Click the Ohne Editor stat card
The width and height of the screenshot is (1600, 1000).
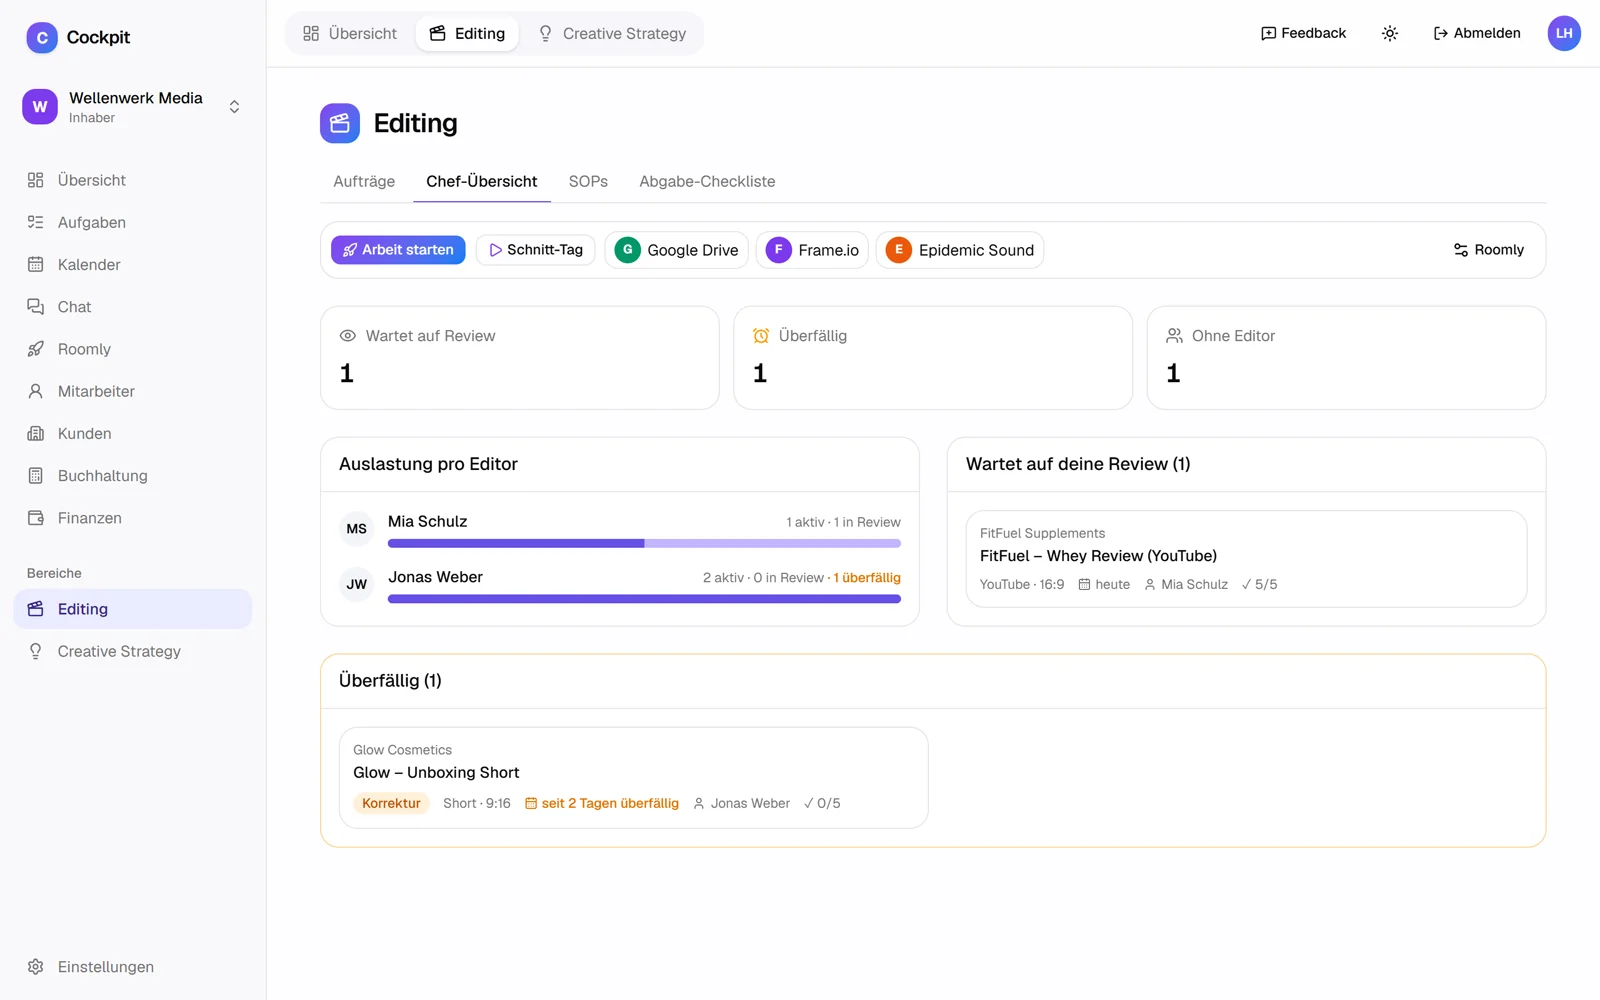pos(1346,358)
